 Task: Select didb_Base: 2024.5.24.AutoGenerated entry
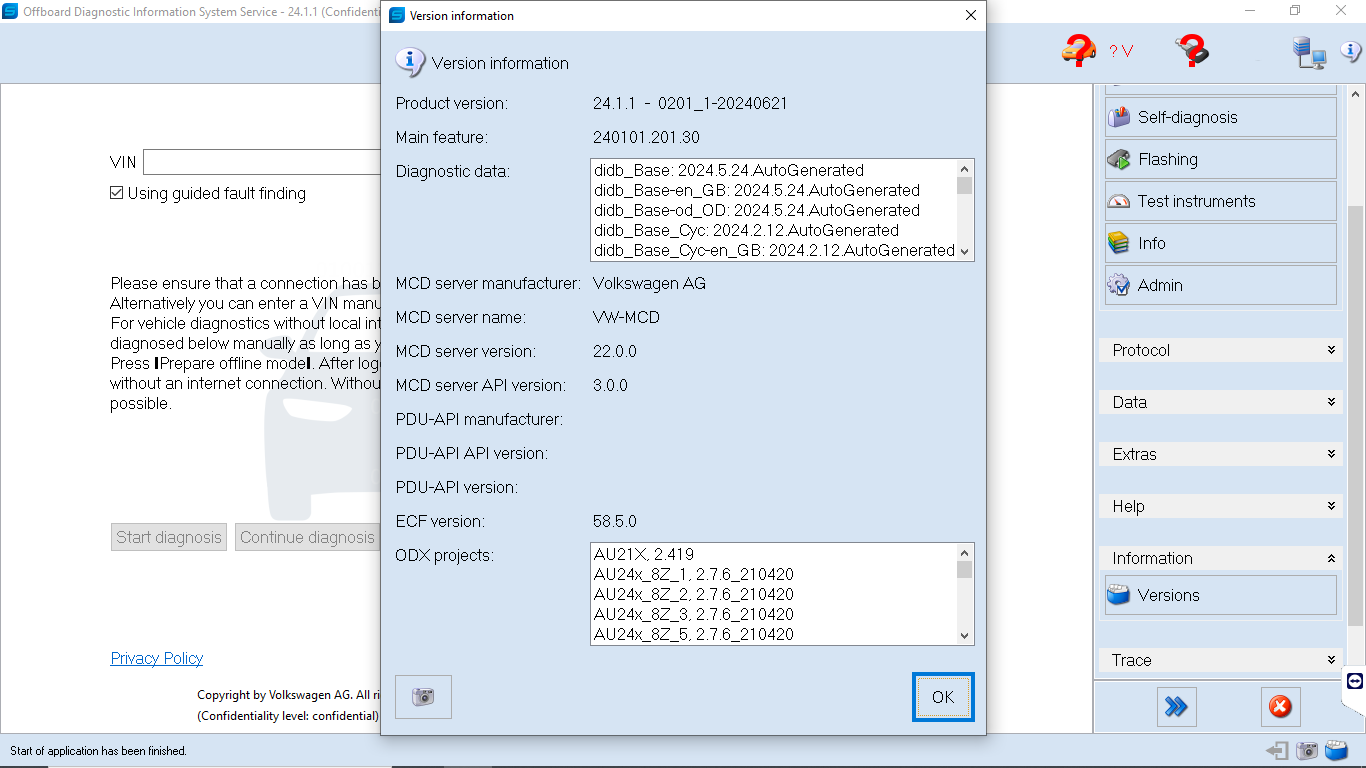pyautogui.click(x=729, y=170)
